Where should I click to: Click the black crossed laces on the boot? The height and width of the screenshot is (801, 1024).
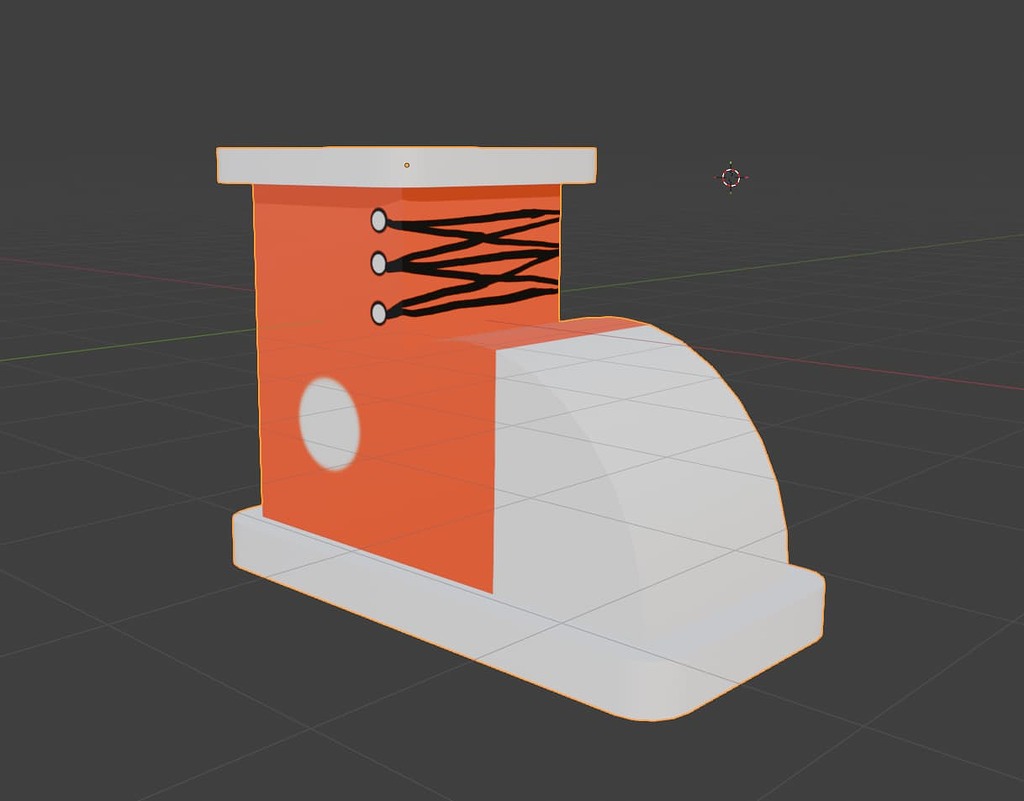[x=473, y=263]
